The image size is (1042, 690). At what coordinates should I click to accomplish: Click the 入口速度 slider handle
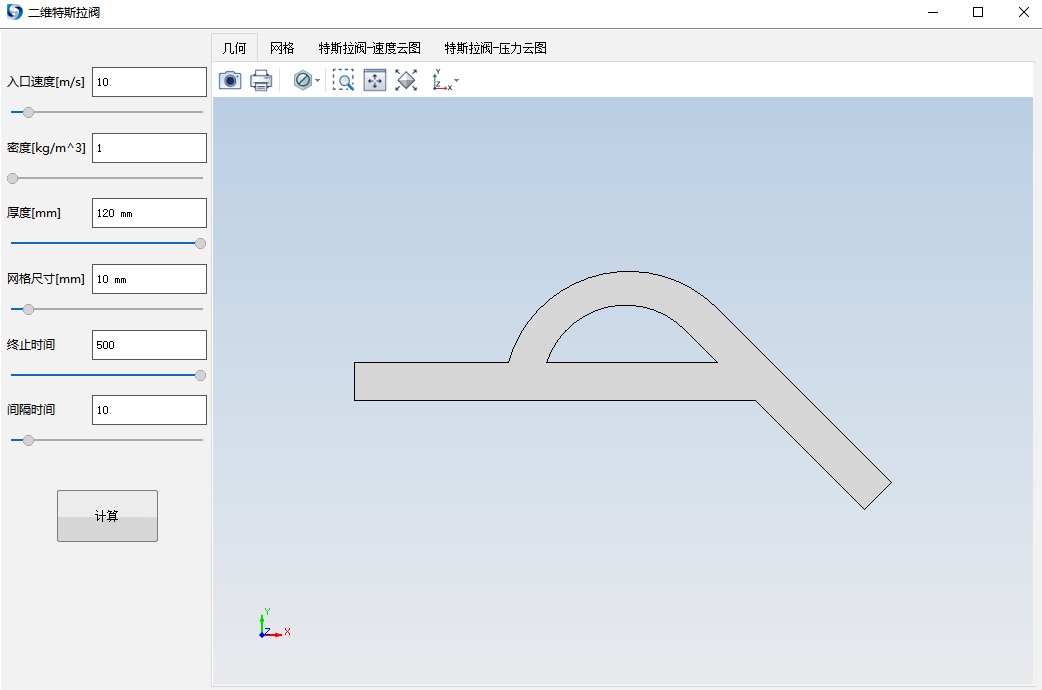28,113
